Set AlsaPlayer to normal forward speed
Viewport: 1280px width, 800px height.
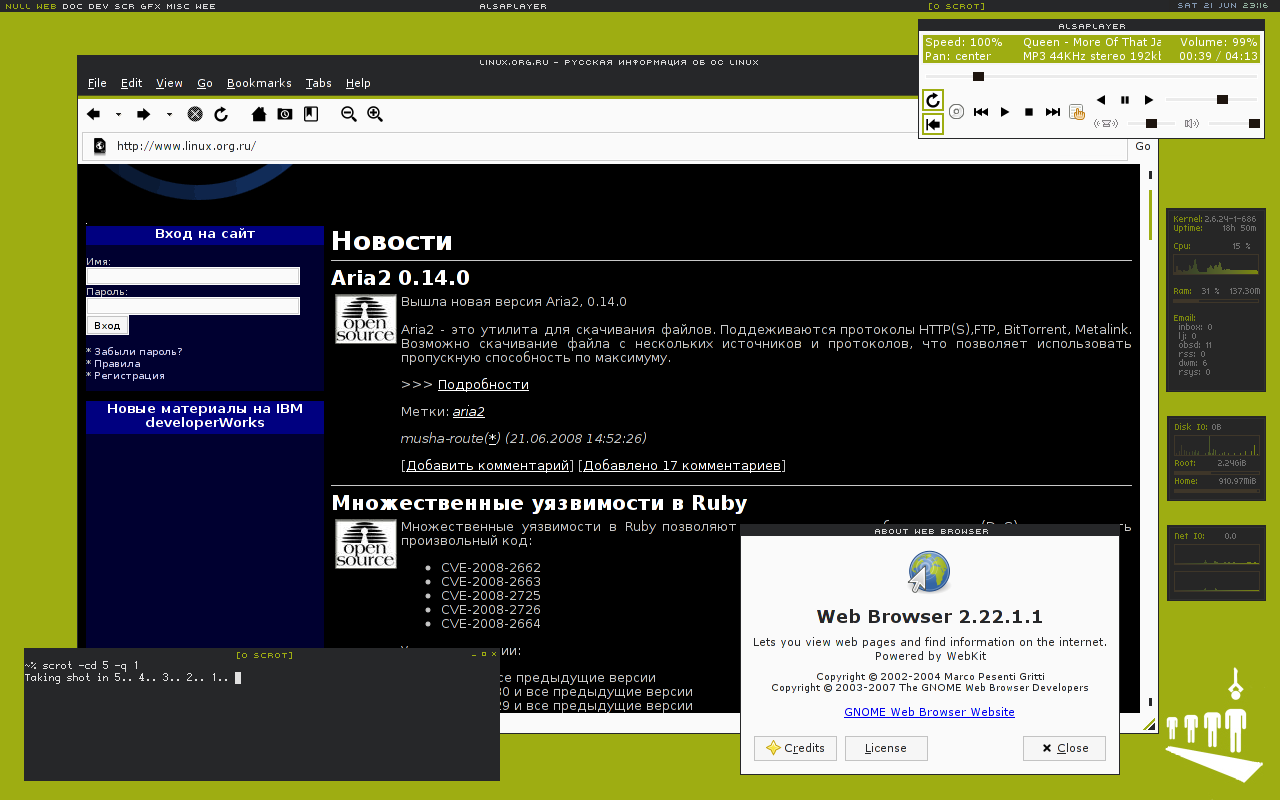click(x=1149, y=100)
